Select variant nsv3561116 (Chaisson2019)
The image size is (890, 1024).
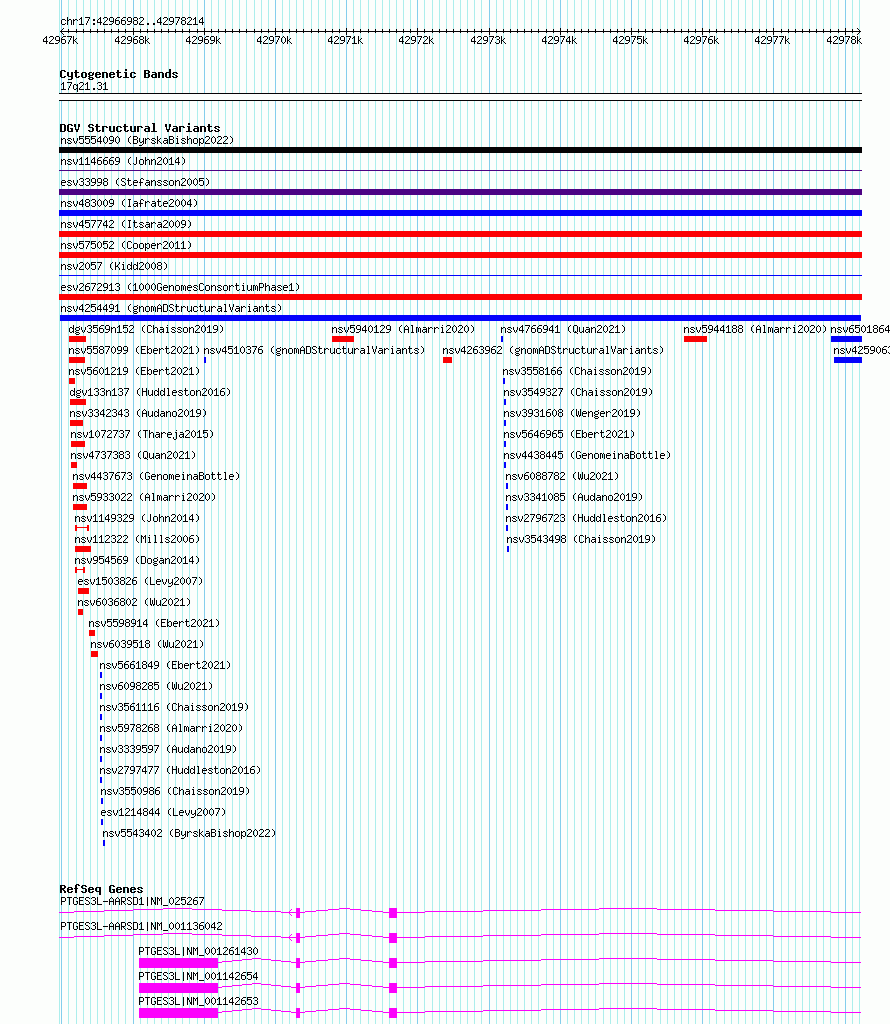(x=174, y=707)
